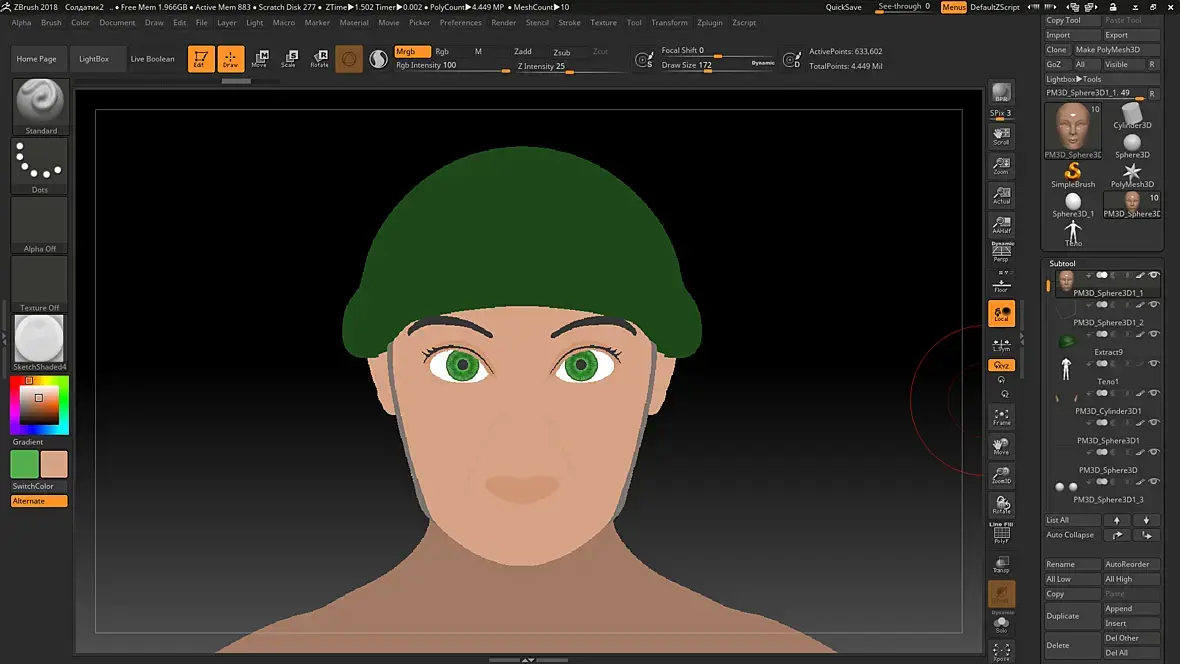Click the Scroll canvas icon
The width and height of the screenshot is (1180, 664).
point(1001,136)
